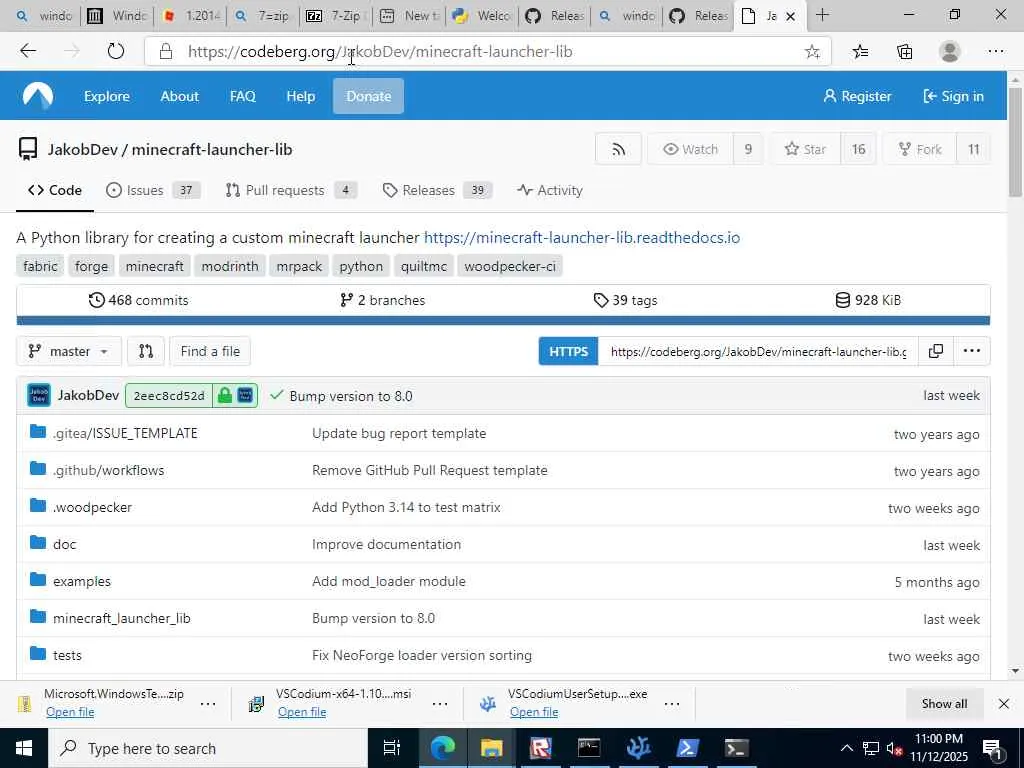Copy the repository clone URL
The width and height of the screenshot is (1024, 768).
click(x=936, y=351)
